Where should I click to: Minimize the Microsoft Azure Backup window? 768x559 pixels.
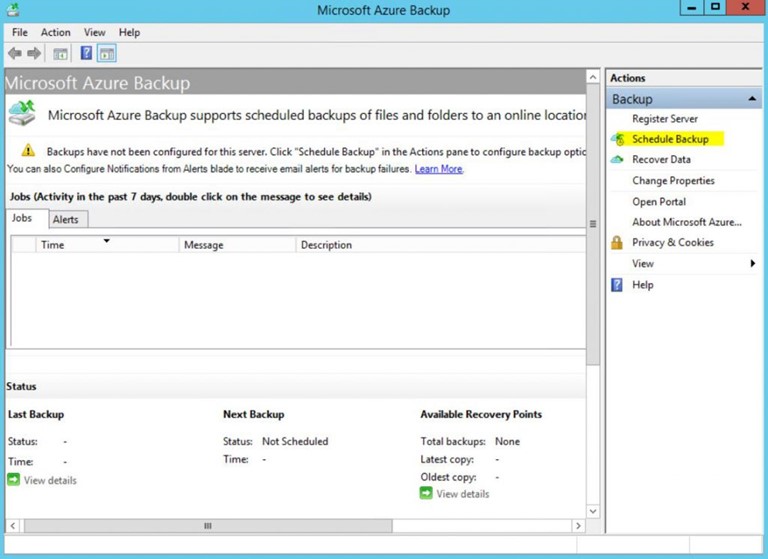point(692,7)
